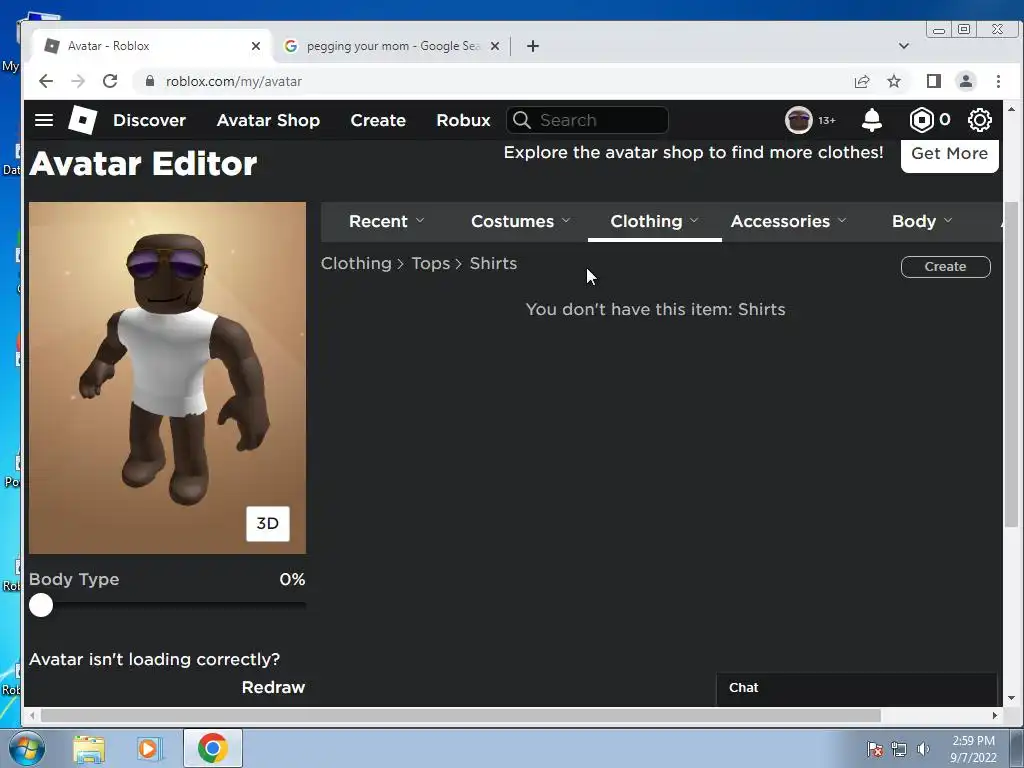
Task: Open the Roblox hamburger navigation menu
Action: click(x=44, y=120)
